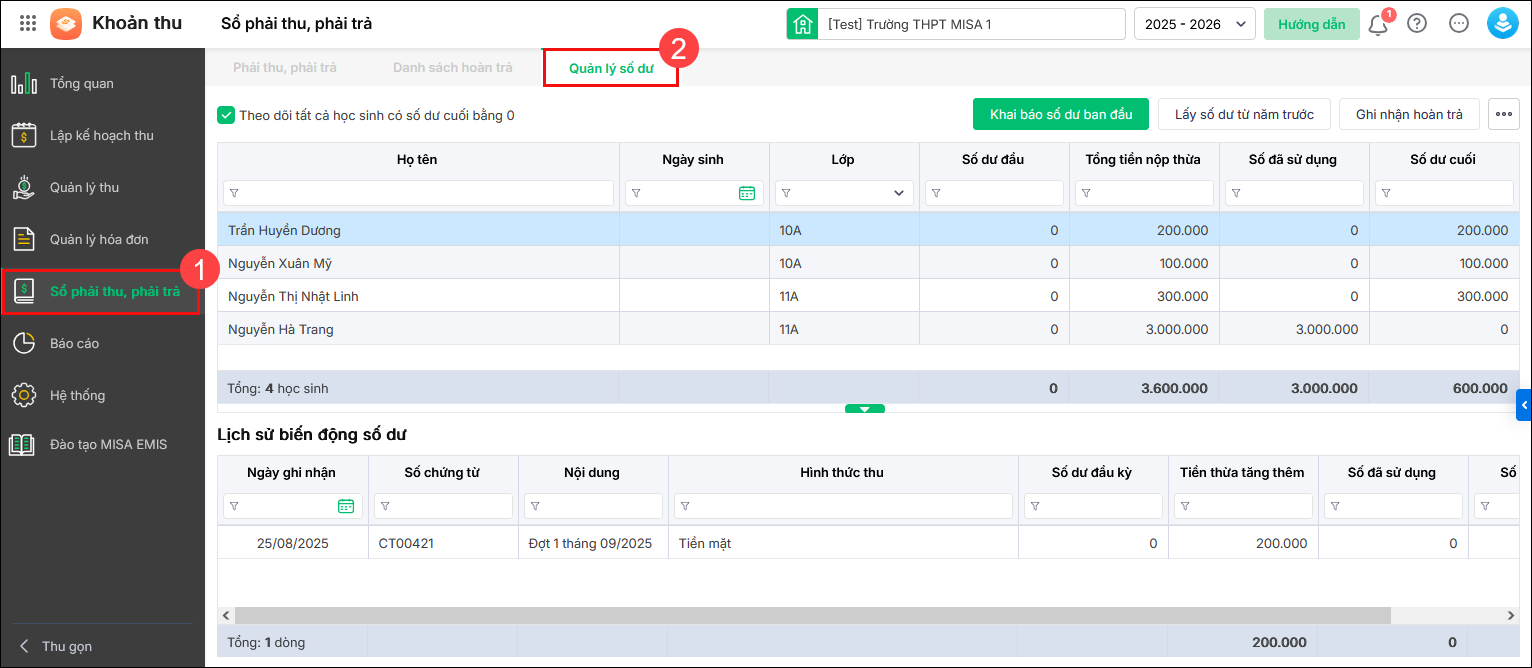The height and width of the screenshot is (668, 1532).
Task: Click the school name selector field
Action: pyautogui.click(x=972, y=24)
